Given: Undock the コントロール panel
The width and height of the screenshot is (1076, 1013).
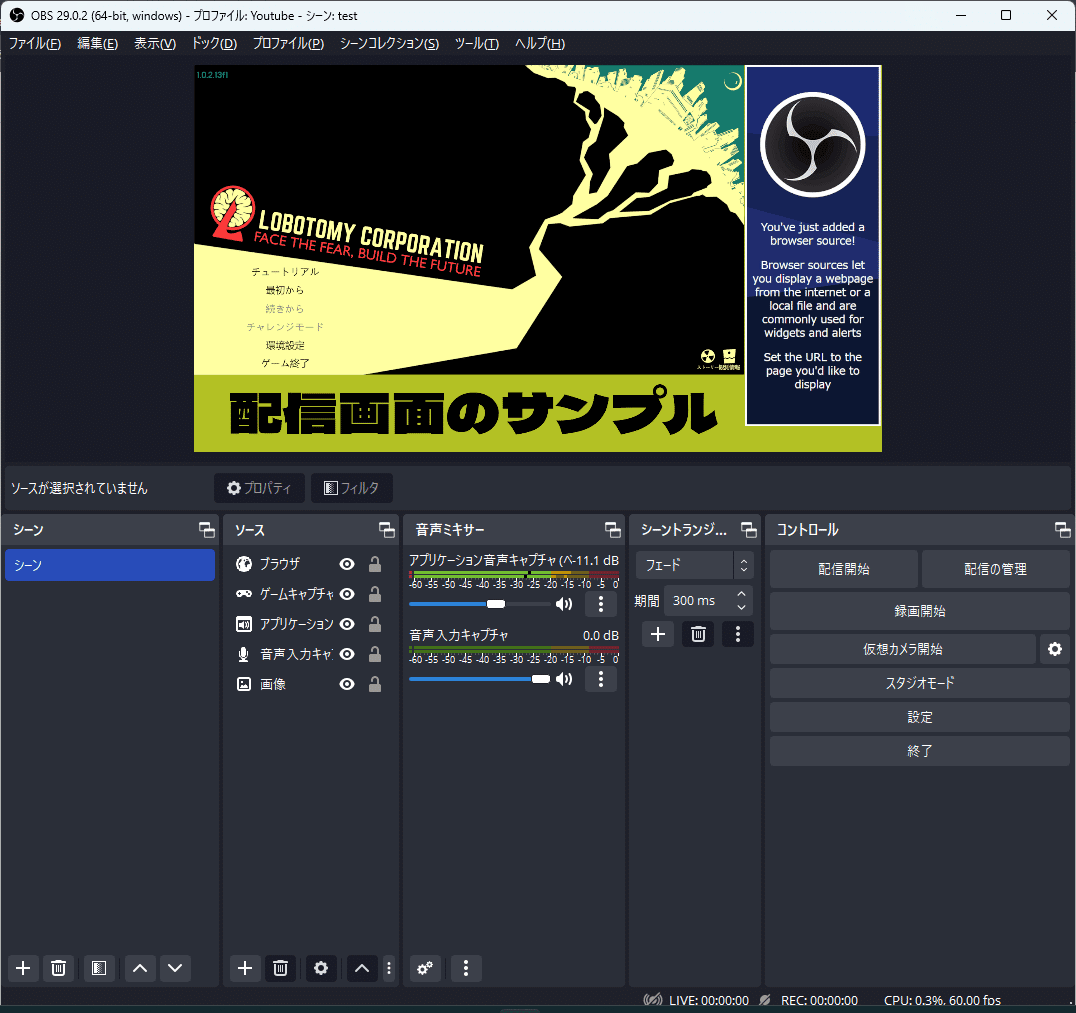Looking at the screenshot, I should coord(1062,530).
